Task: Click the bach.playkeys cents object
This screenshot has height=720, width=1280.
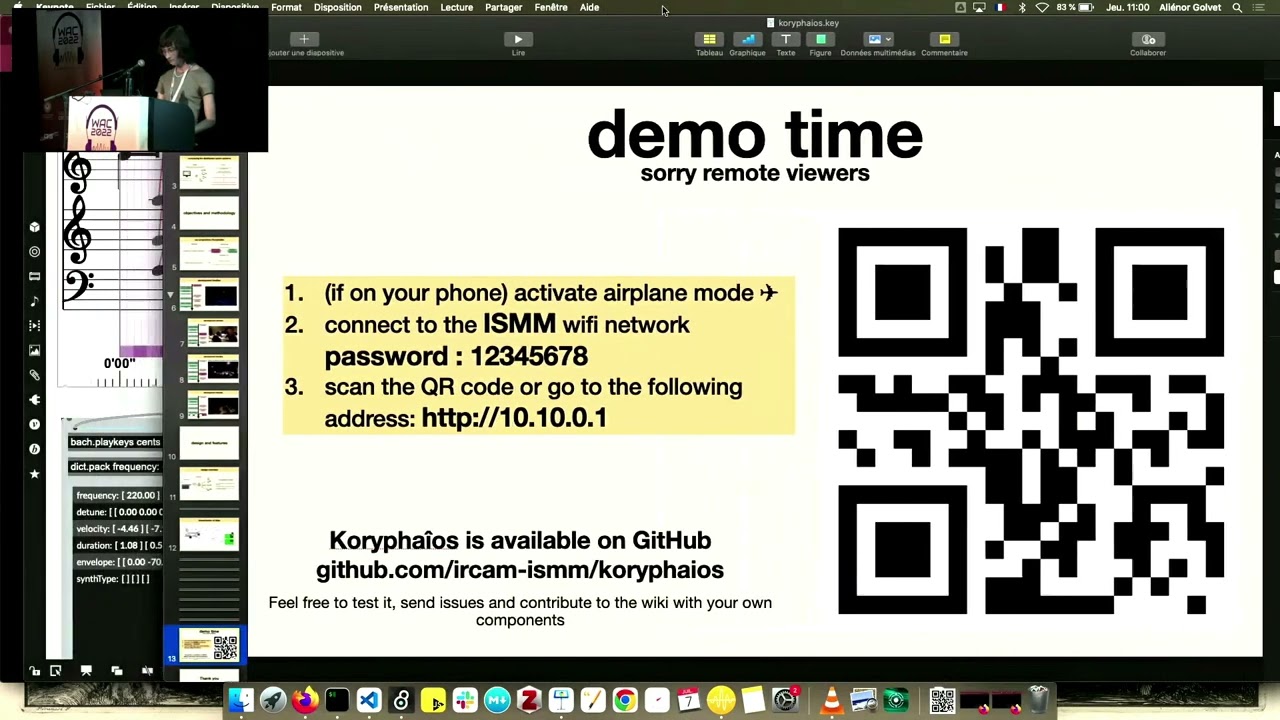Action: point(114,442)
